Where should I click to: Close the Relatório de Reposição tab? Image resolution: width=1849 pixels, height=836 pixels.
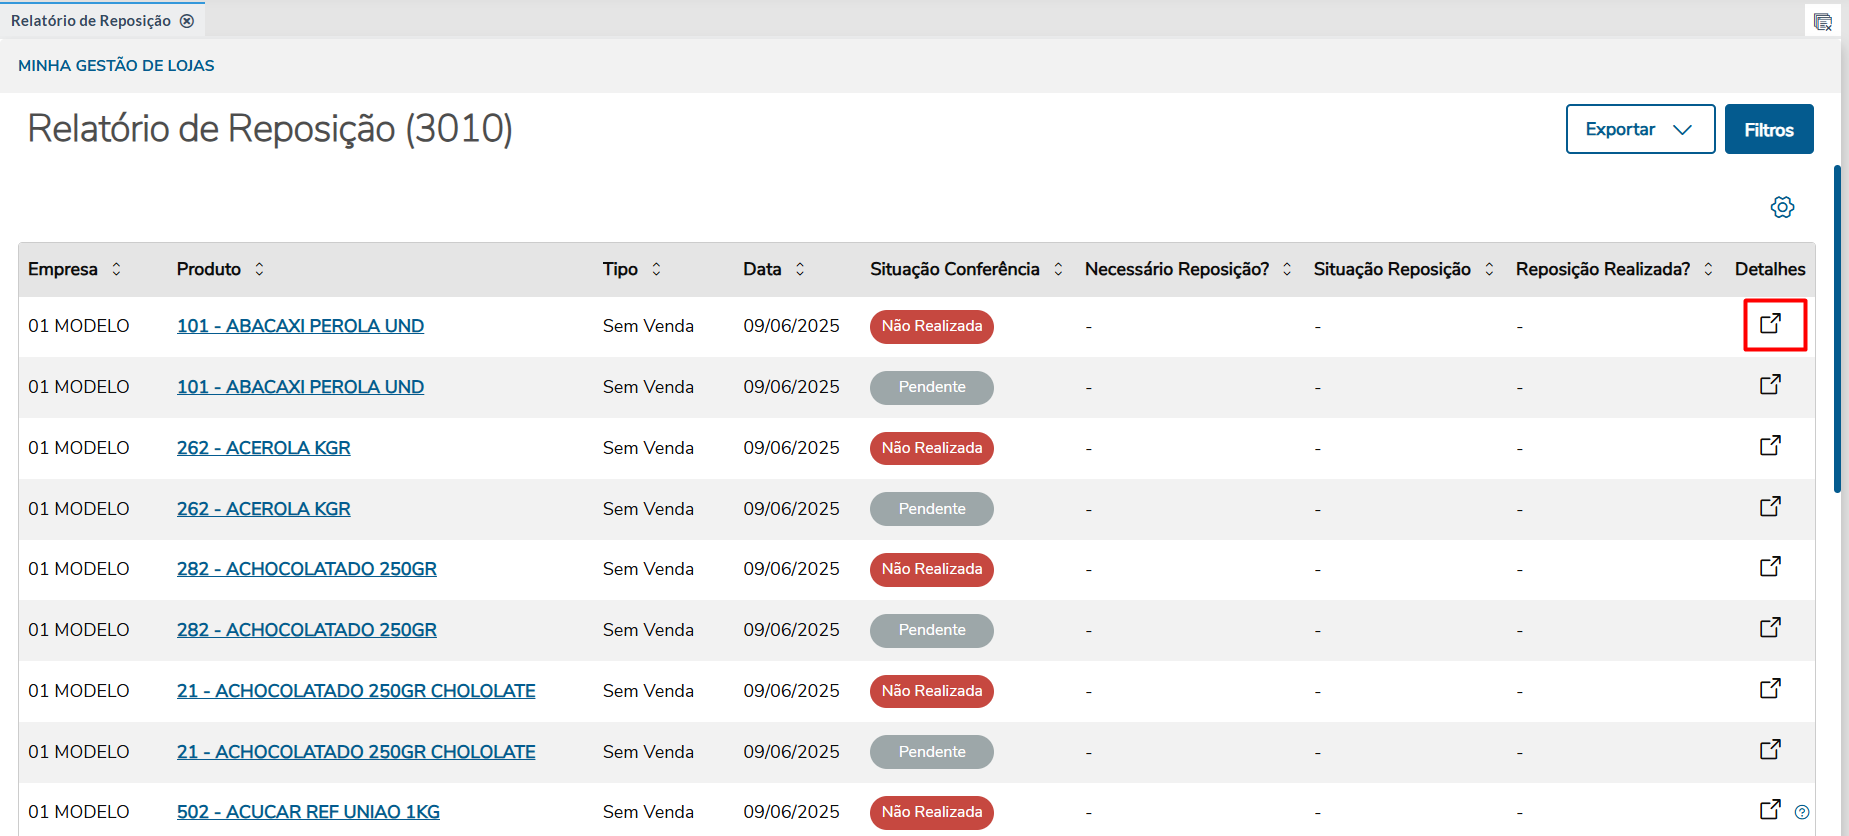pyautogui.click(x=187, y=21)
